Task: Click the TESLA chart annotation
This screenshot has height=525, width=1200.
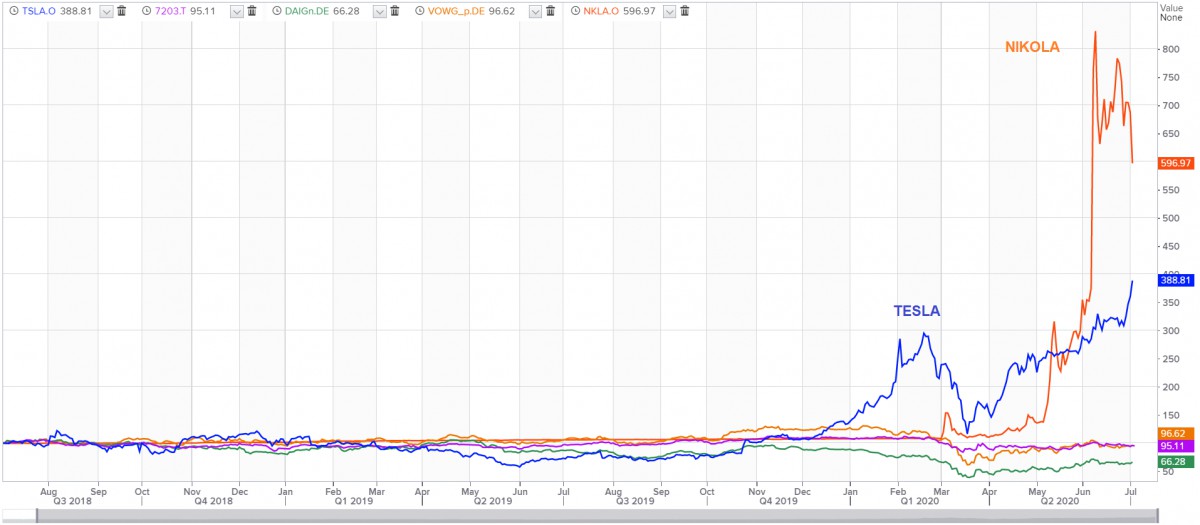Action: pos(917,312)
